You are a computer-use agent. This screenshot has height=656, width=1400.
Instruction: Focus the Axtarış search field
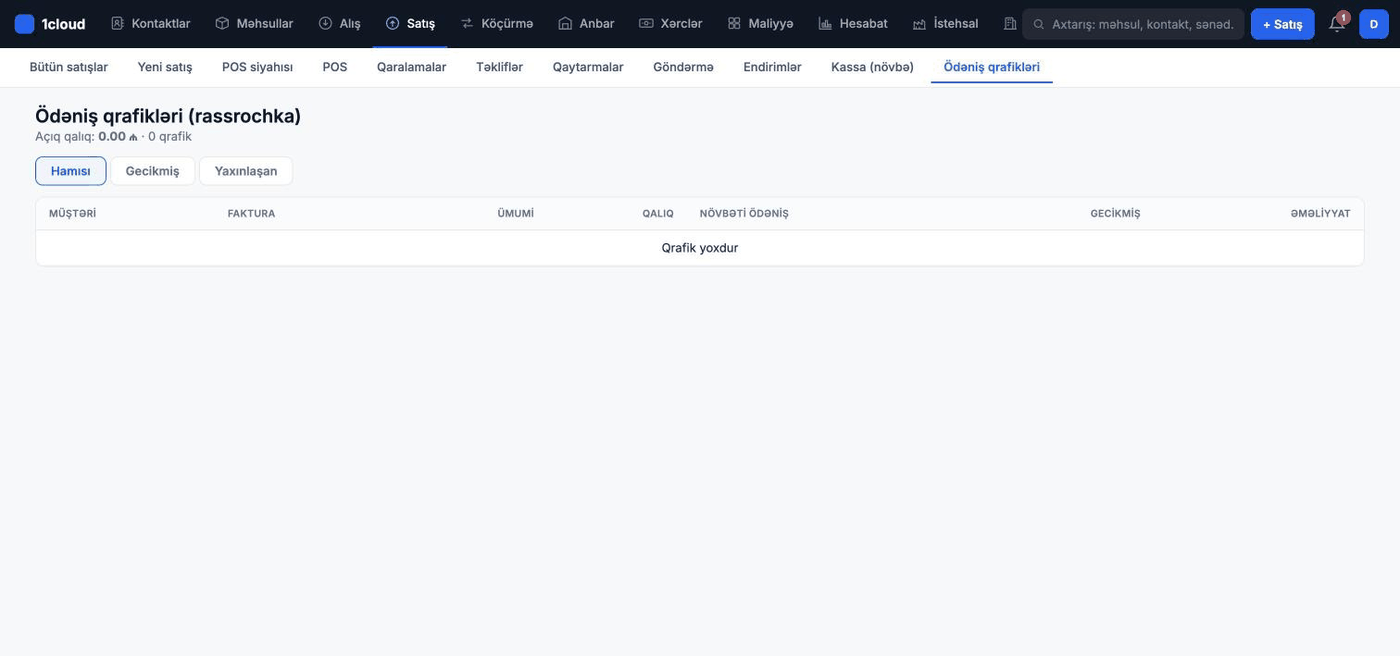tap(1133, 24)
